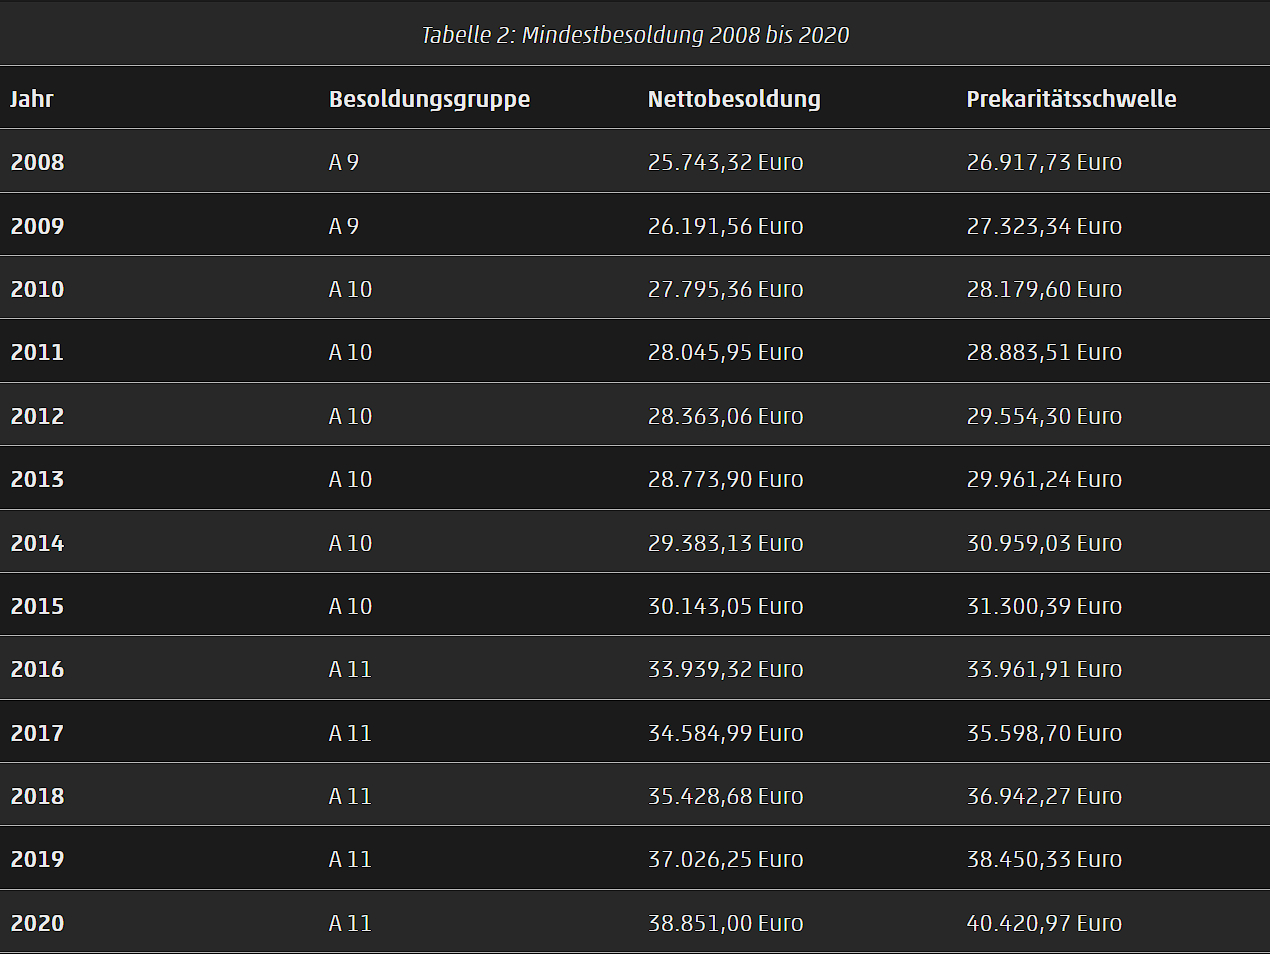The image size is (1270, 954).
Task: Click the year 2014 row label
Action: [x=37, y=543]
